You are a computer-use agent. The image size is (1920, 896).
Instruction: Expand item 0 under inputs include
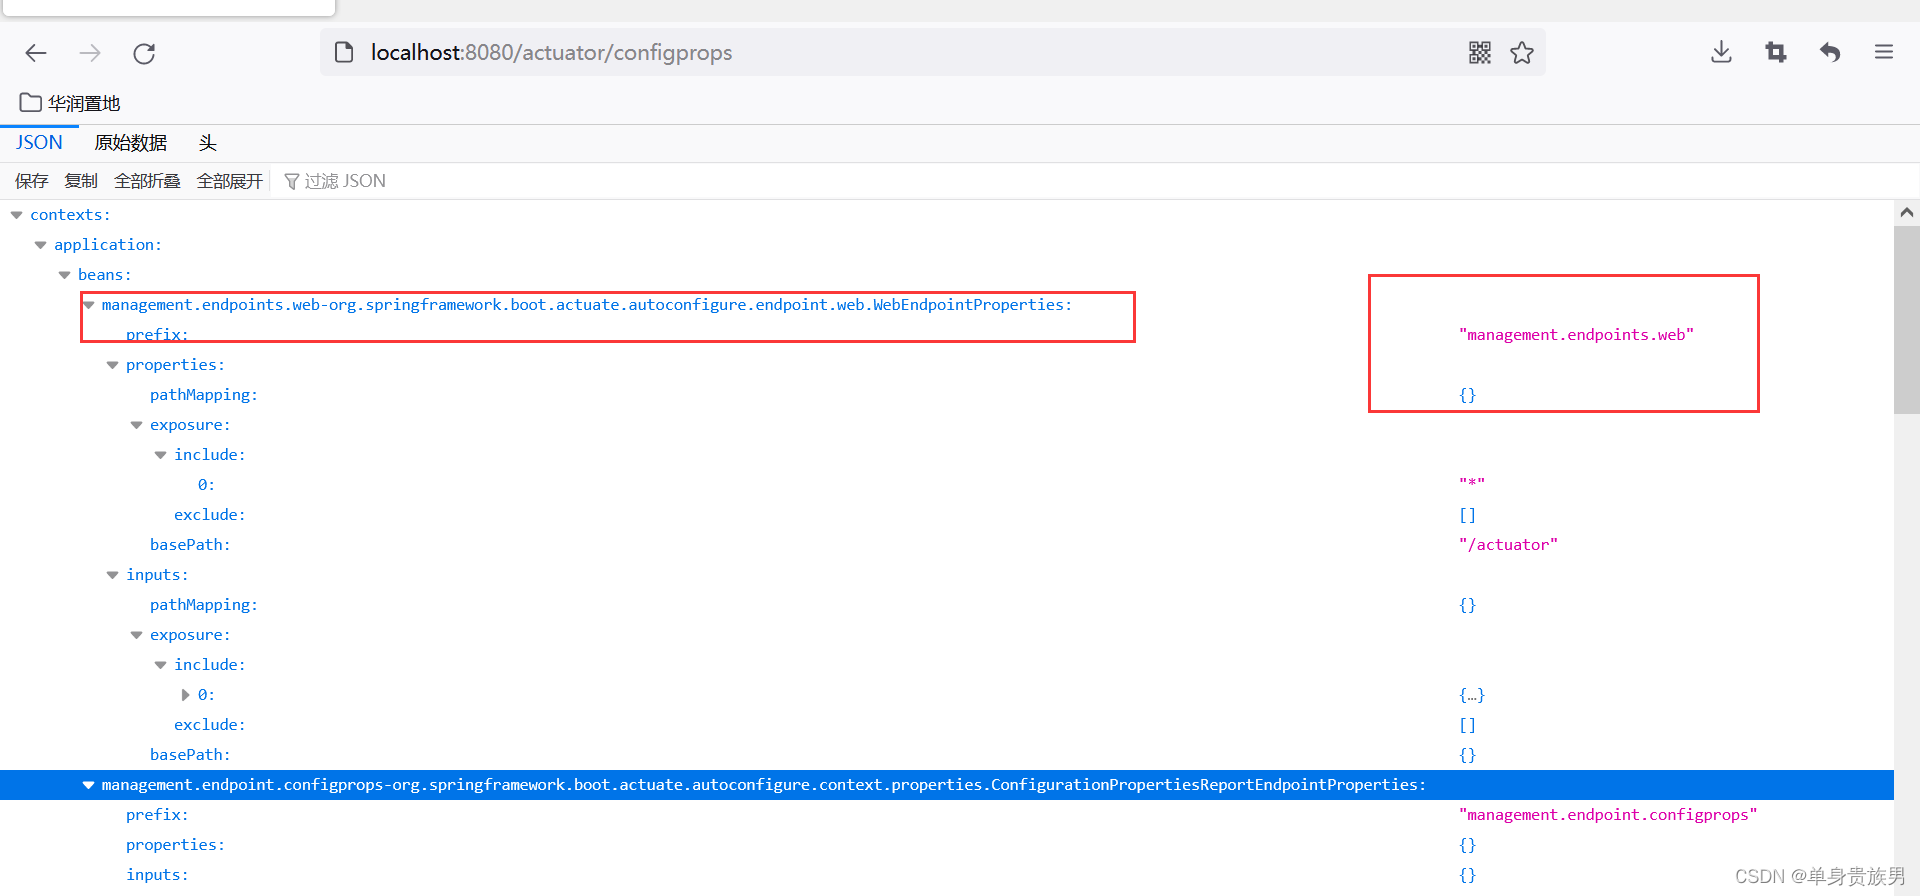pyautogui.click(x=185, y=695)
